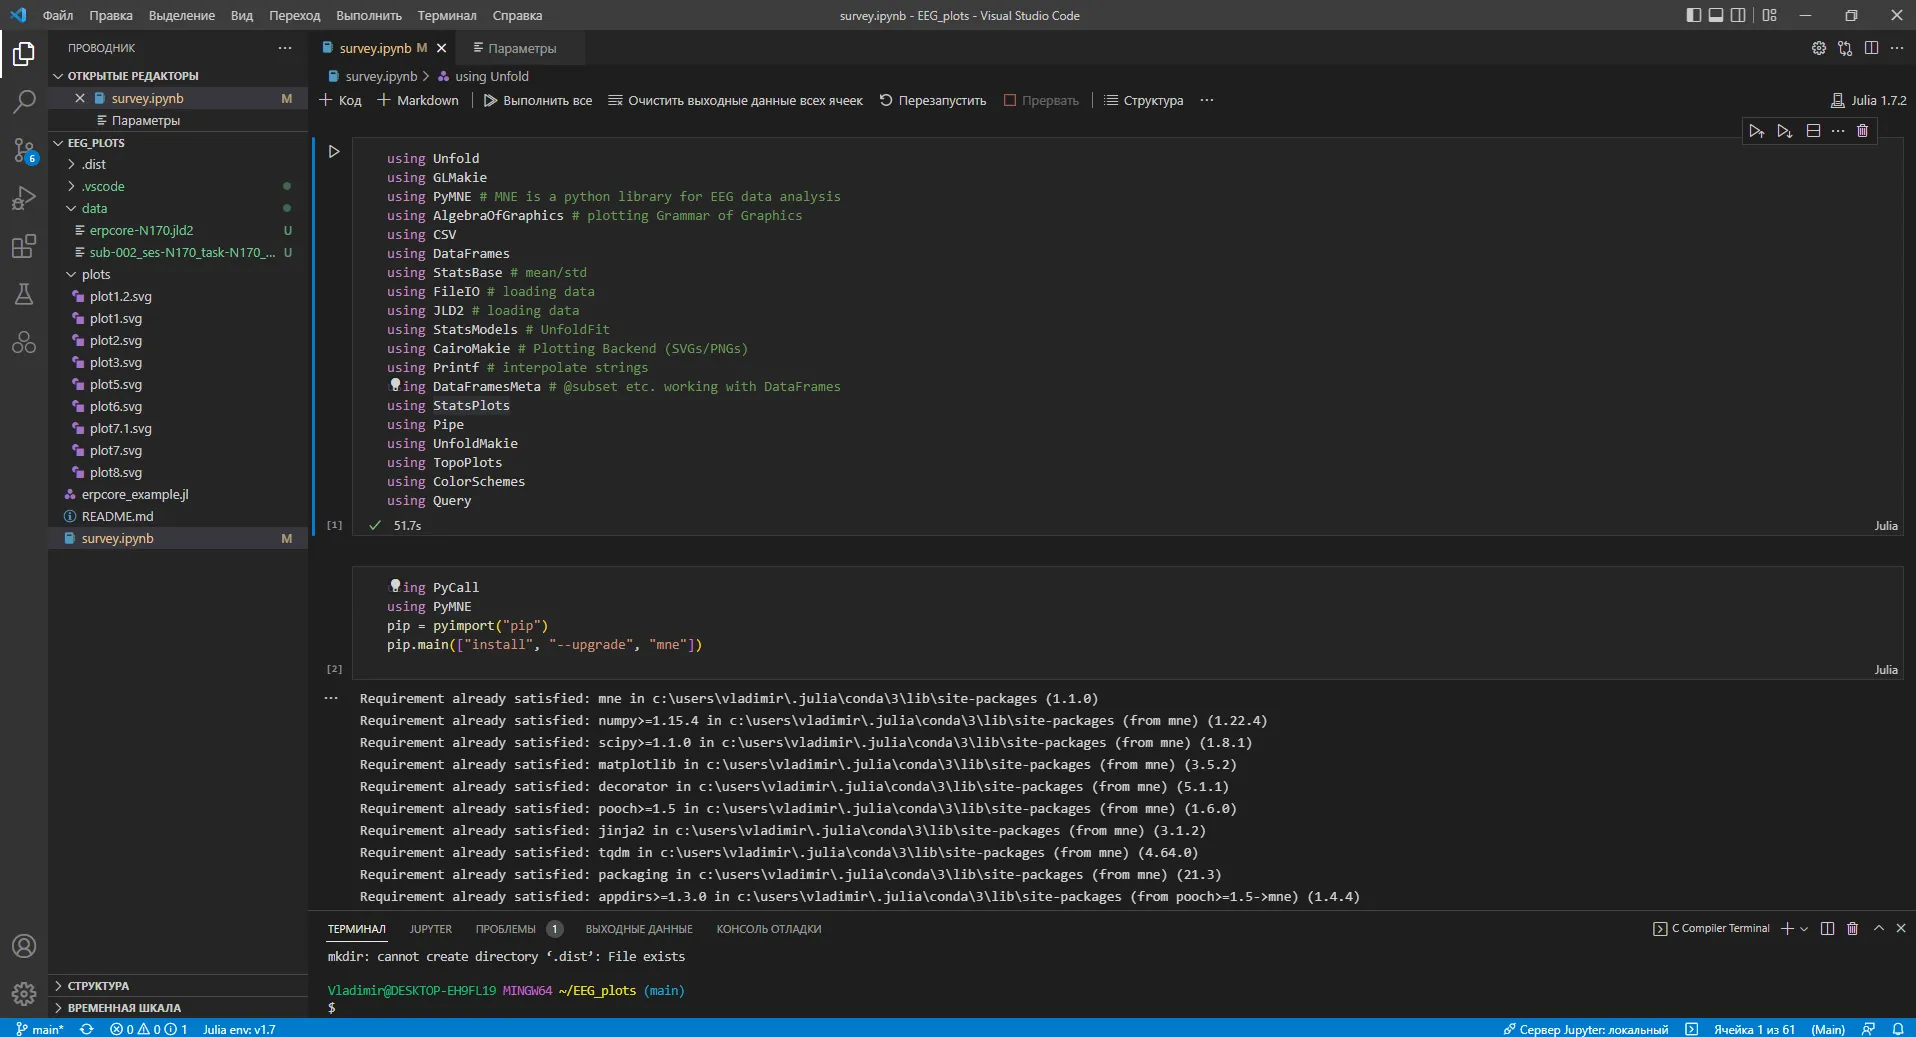This screenshot has height=1037, width=1916.
Task: Clear outputs of all cells
Action: click(735, 100)
